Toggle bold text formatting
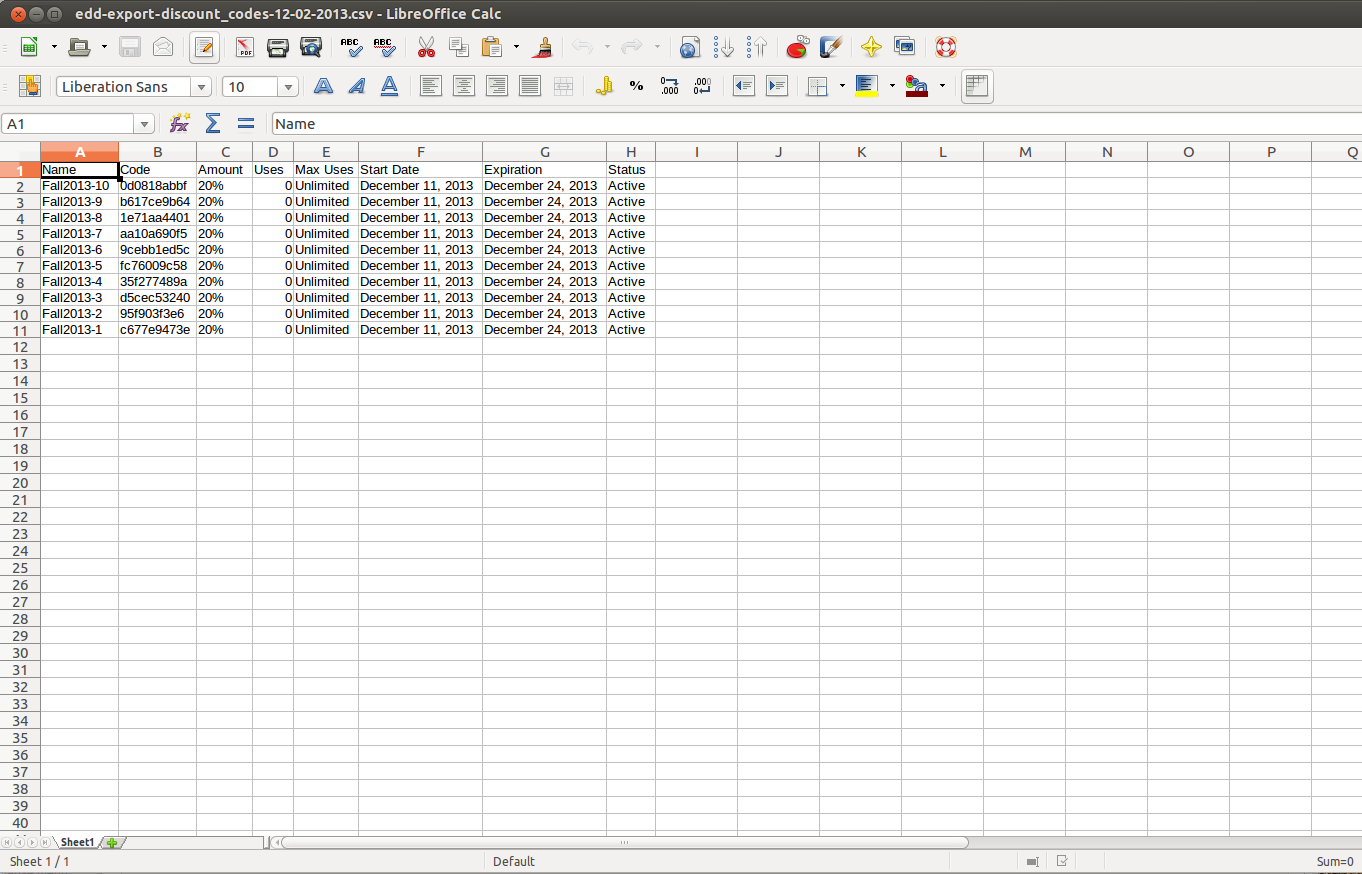This screenshot has height=874, width=1362. [x=323, y=87]
